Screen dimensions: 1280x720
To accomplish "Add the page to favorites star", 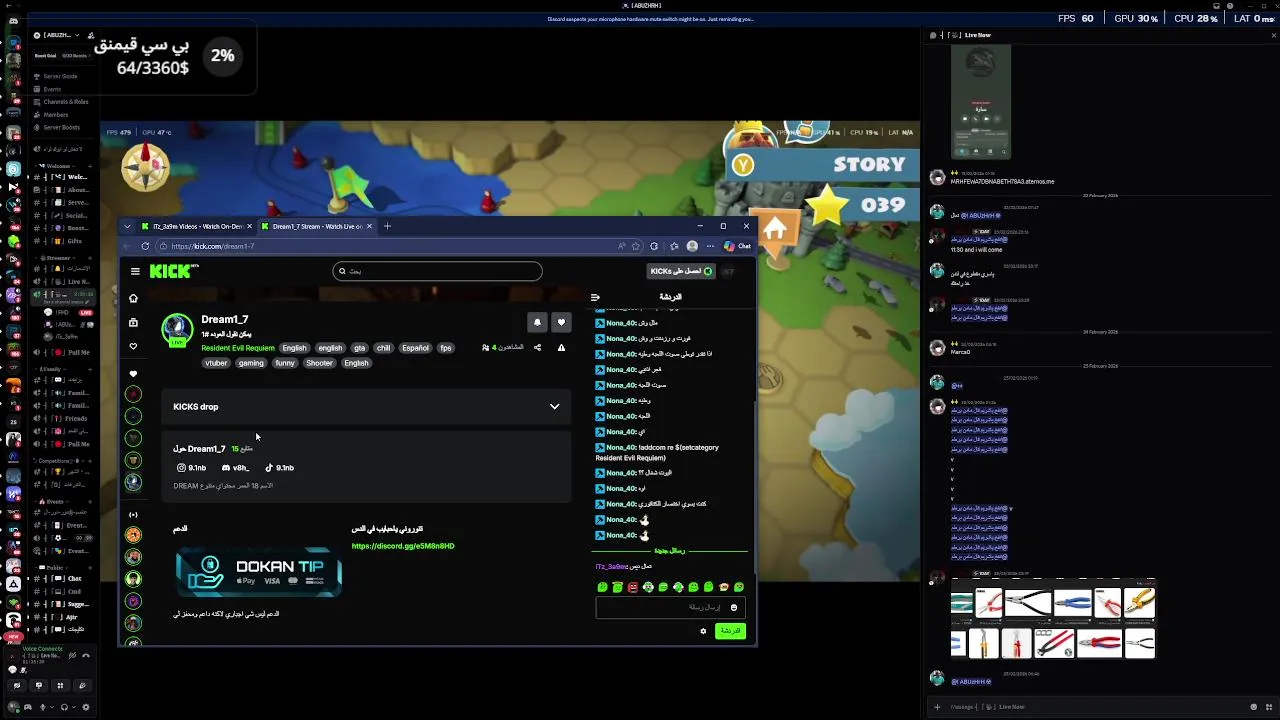I will pos(635,246).
